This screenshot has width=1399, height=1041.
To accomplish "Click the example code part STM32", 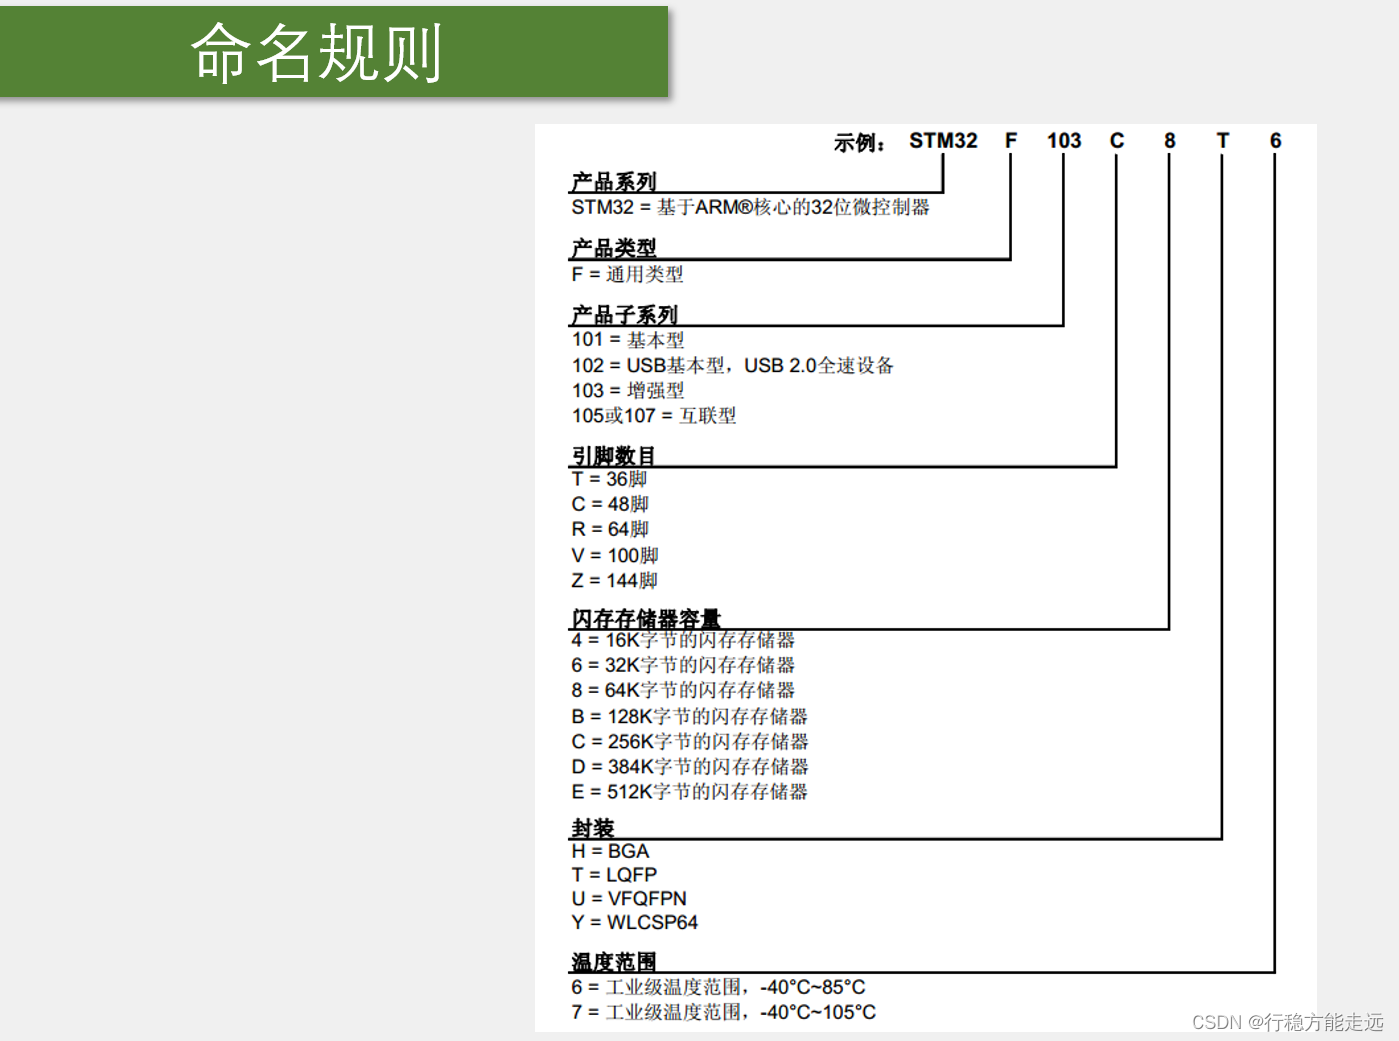I will coord(943,141).
